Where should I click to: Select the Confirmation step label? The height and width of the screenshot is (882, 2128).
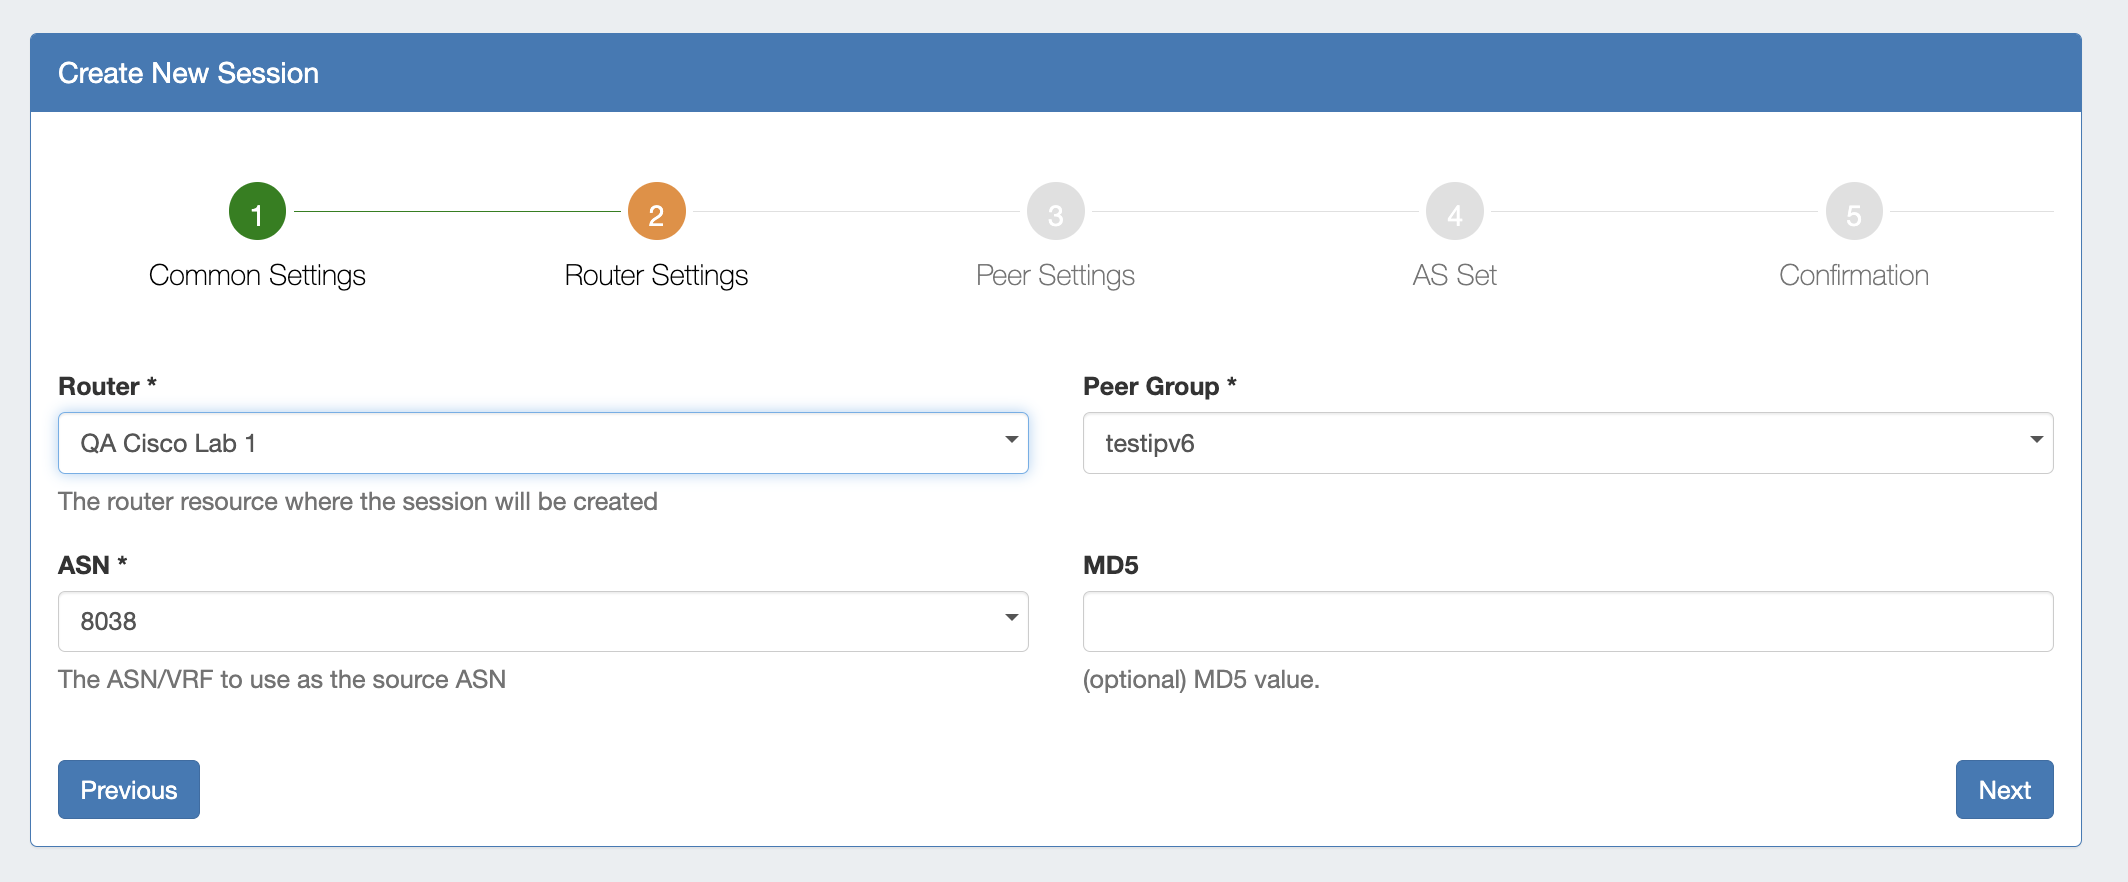(1853, 275)
